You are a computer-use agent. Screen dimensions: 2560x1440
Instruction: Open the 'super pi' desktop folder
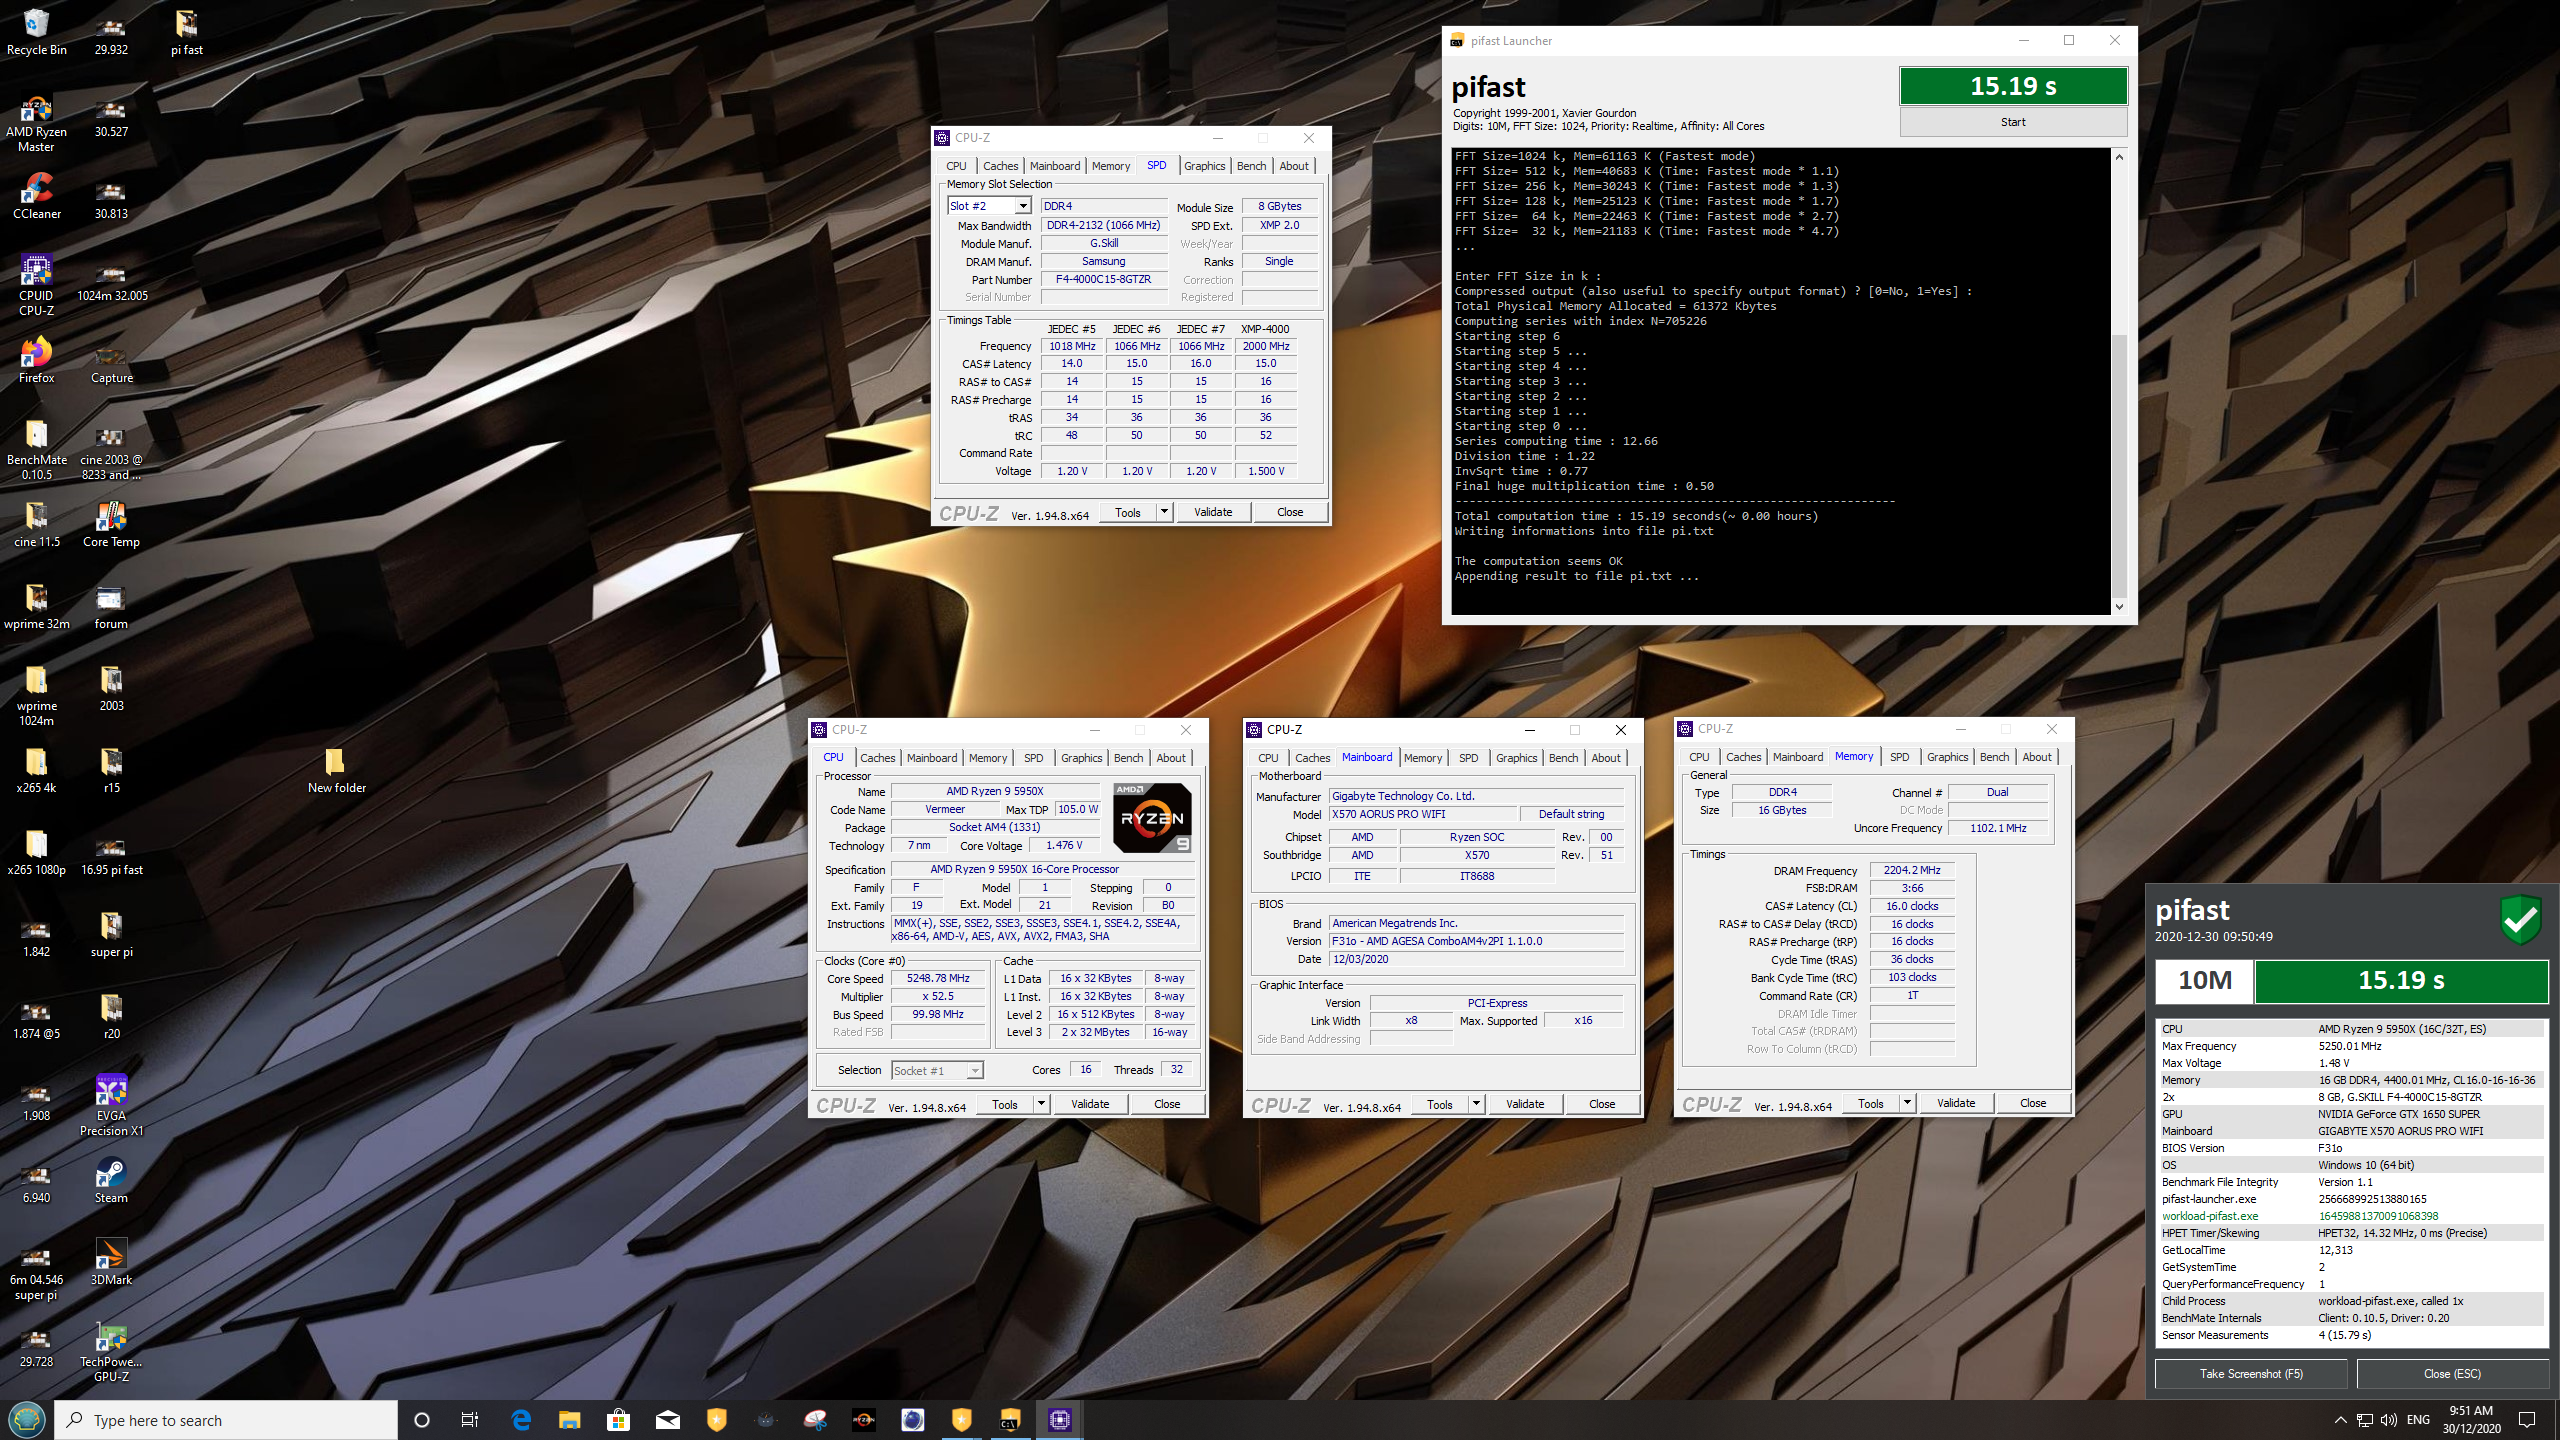coord(111,935)
